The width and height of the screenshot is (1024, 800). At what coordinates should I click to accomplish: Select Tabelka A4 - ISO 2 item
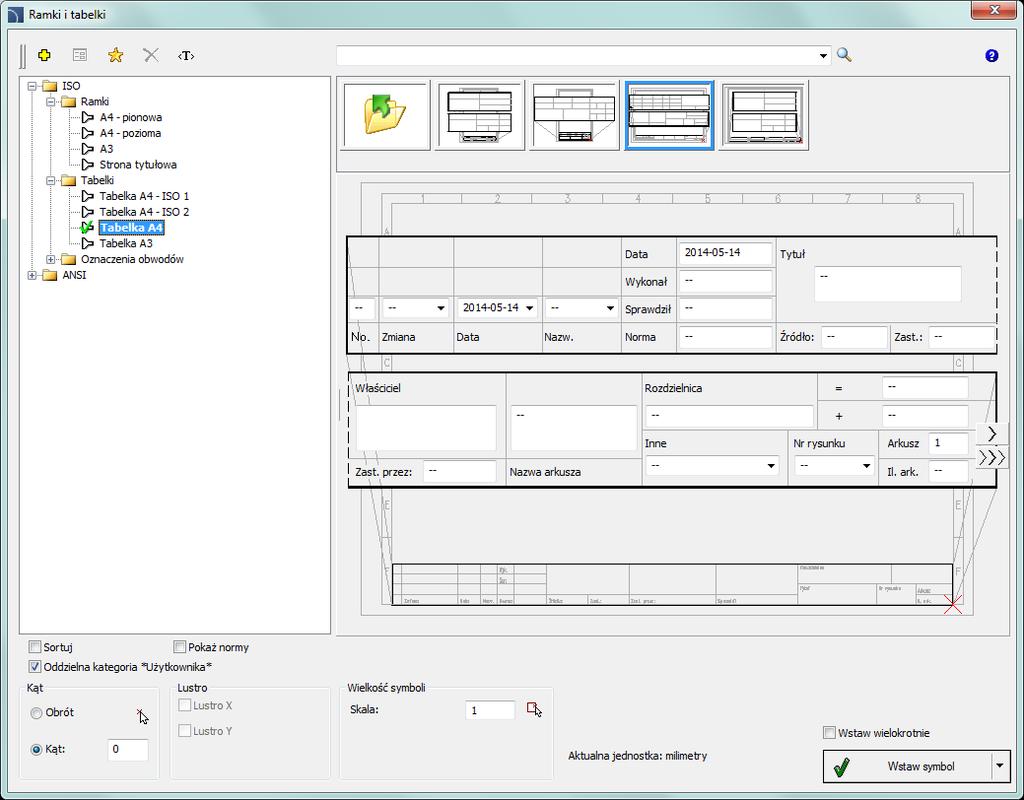pos(144,212)
